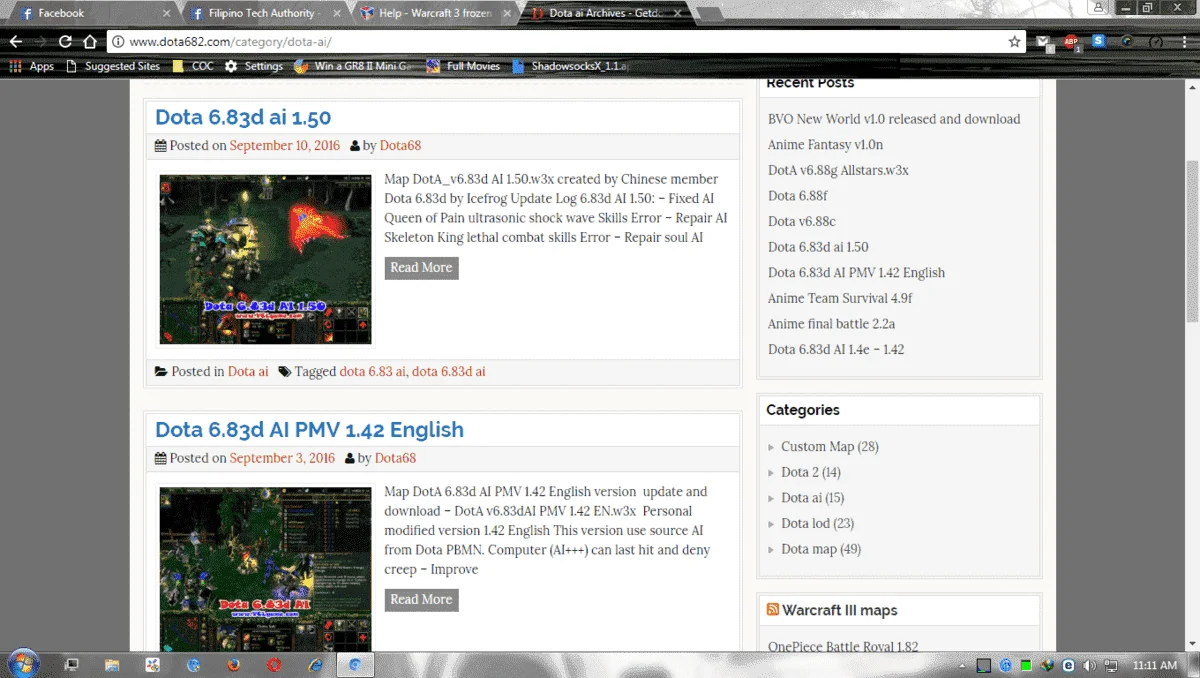Open recent post Dota 6.83d AI PMV 1.42 English

856,273
